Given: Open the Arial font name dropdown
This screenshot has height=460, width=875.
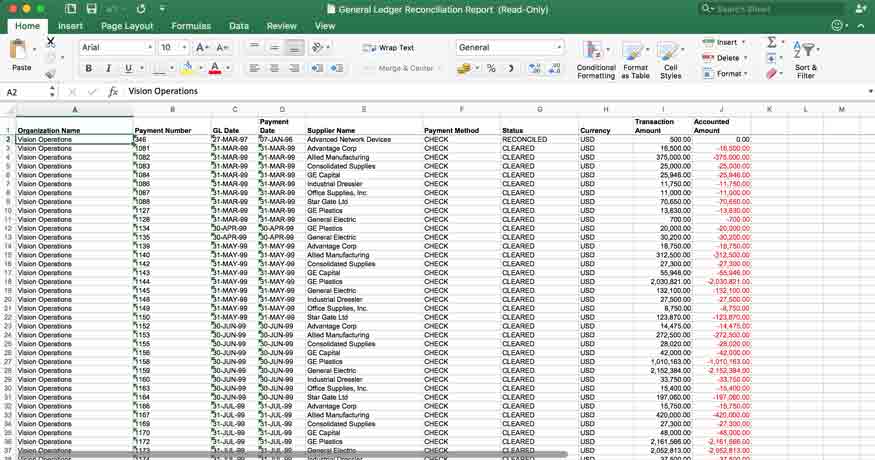Looking at the screenshot, I should [x=150, y=47].
